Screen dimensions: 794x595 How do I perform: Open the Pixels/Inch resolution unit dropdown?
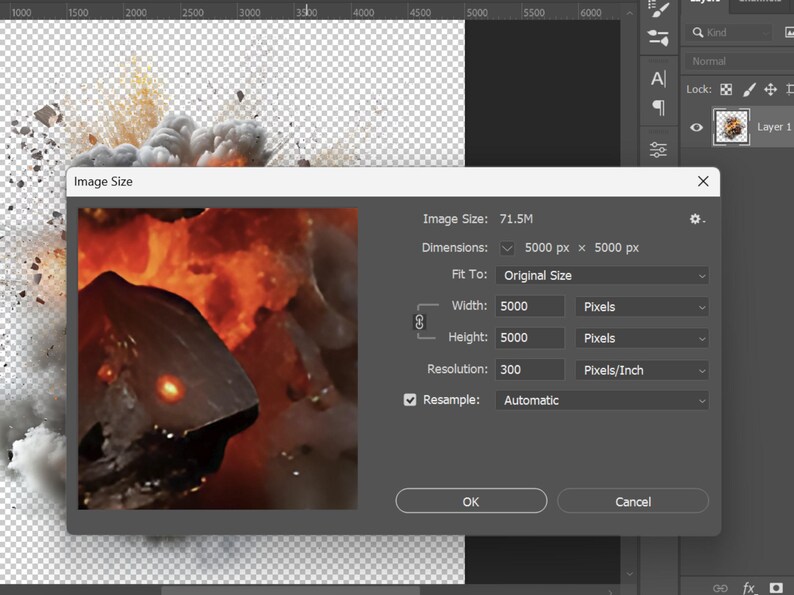(x=642, y=370)
